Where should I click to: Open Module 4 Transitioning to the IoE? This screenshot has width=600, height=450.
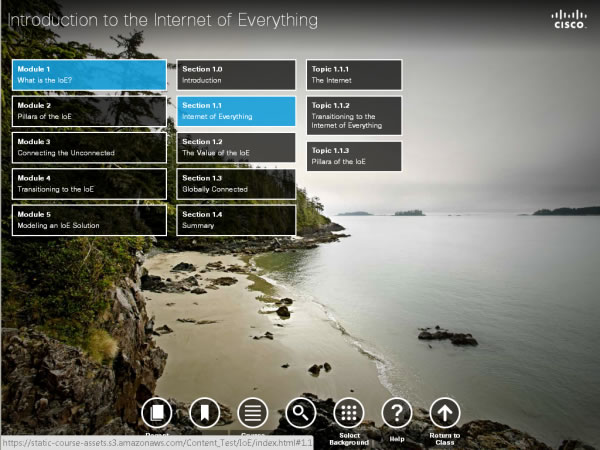[x=89, y=184]
